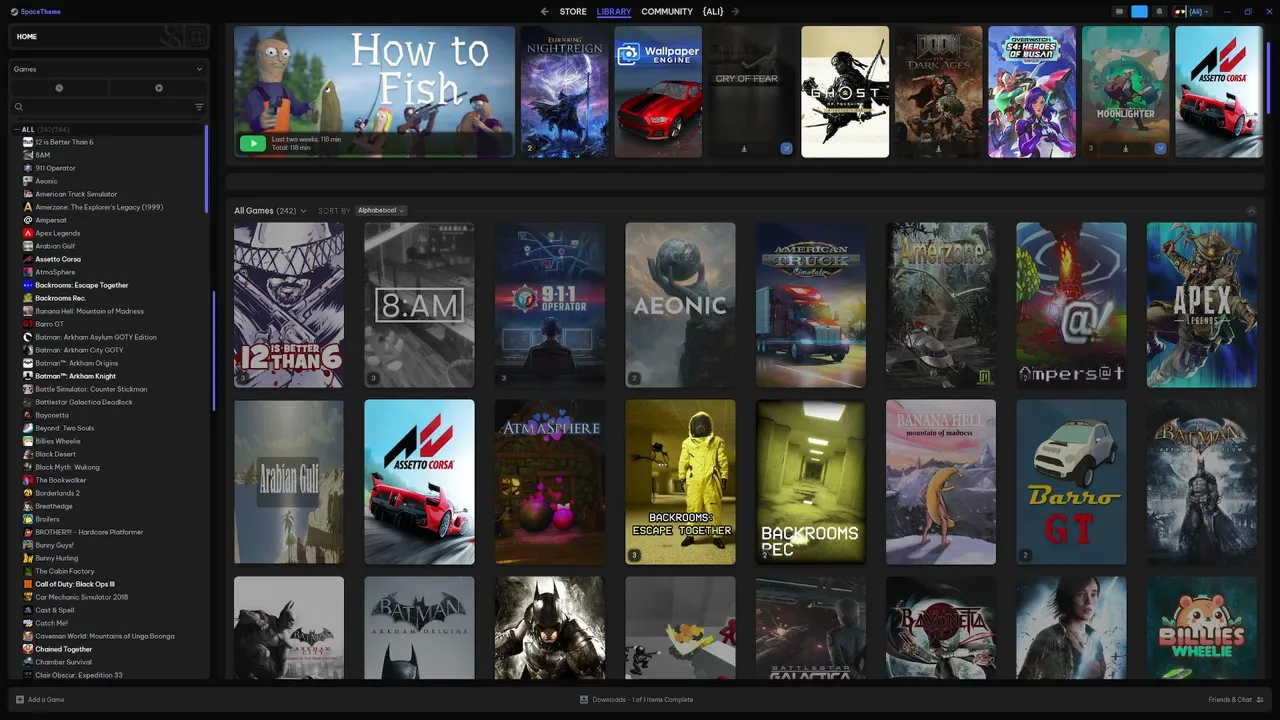
Task: Click the blue badge on the Moonlighter tile
Action: pos(1160,149)
